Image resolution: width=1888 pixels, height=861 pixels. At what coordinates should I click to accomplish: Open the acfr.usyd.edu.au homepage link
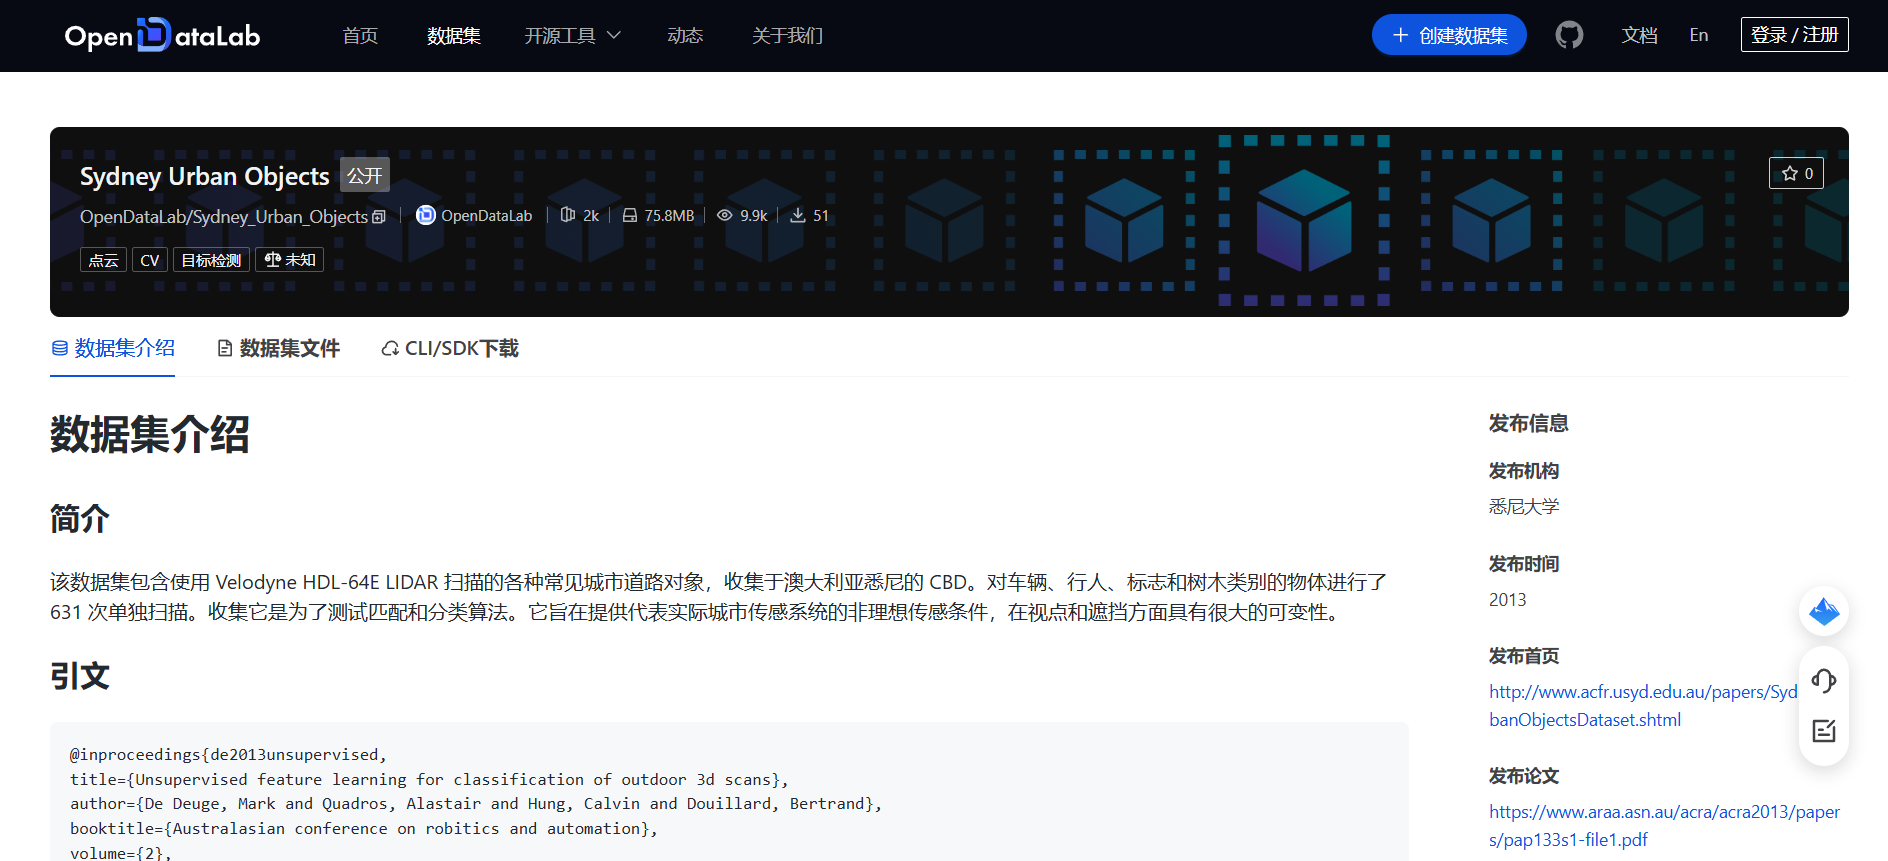1643,706
